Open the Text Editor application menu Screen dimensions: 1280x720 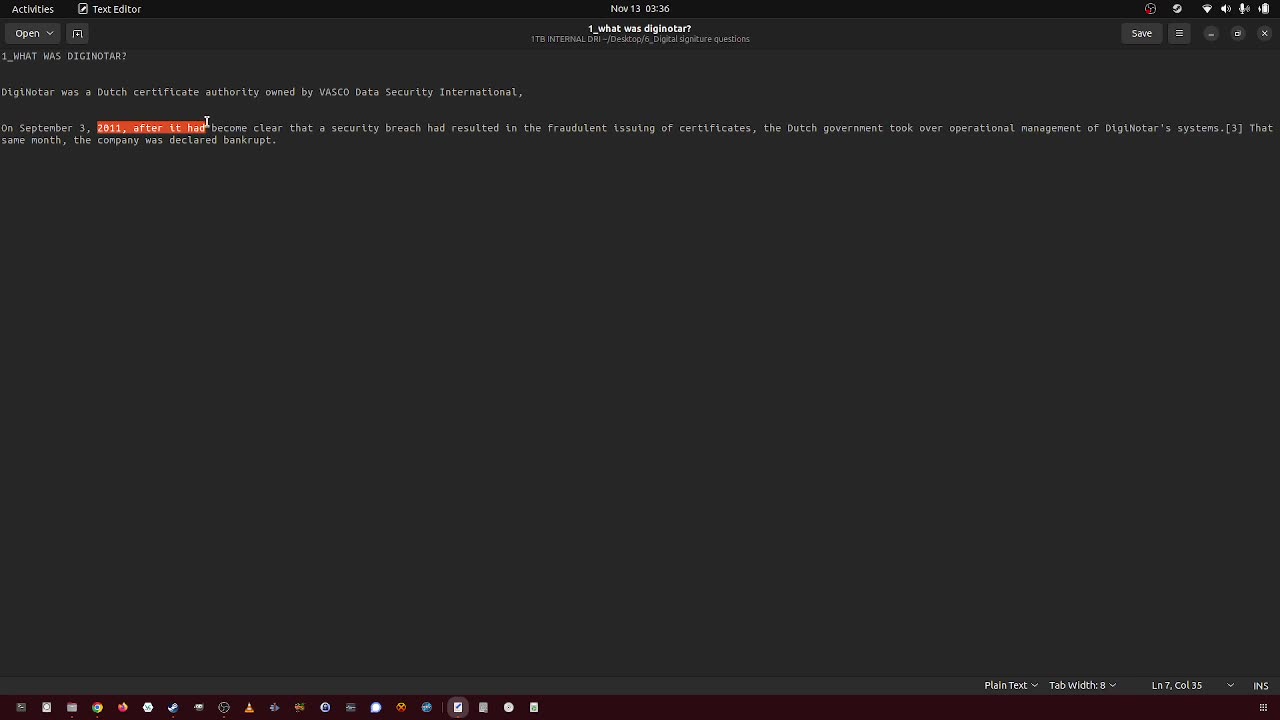110,9
